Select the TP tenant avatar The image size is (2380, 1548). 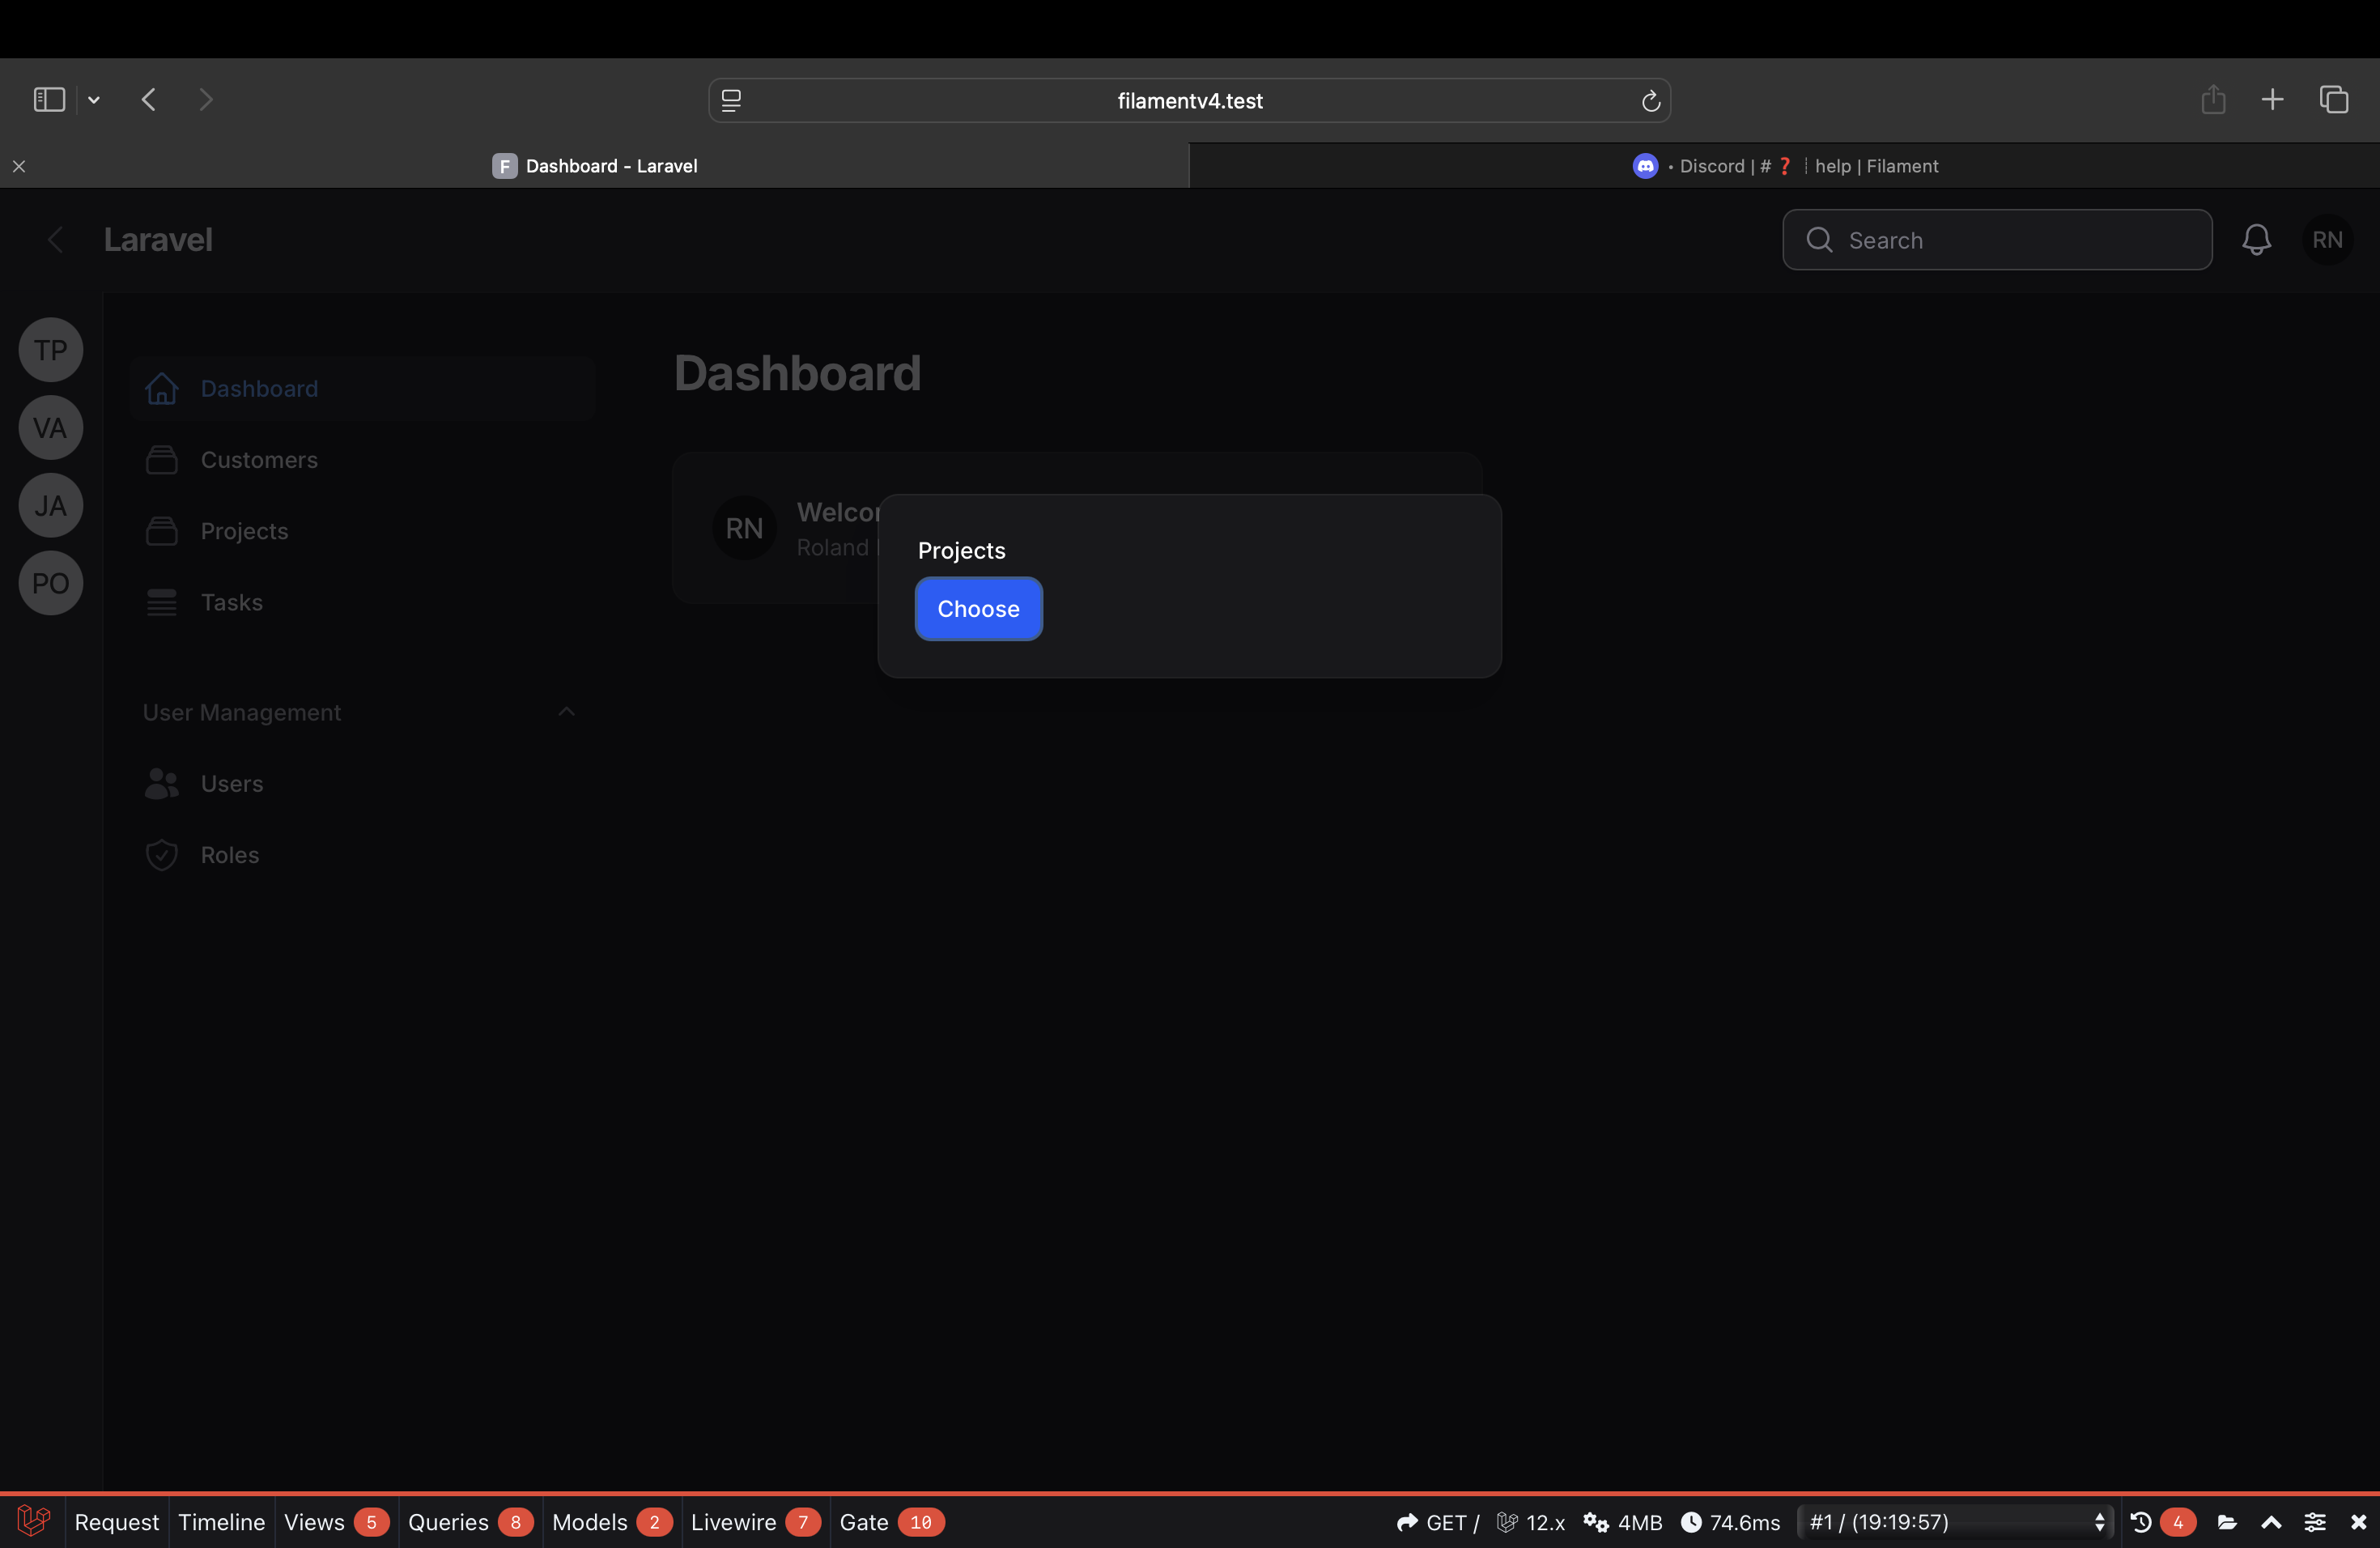click(51, 350)
